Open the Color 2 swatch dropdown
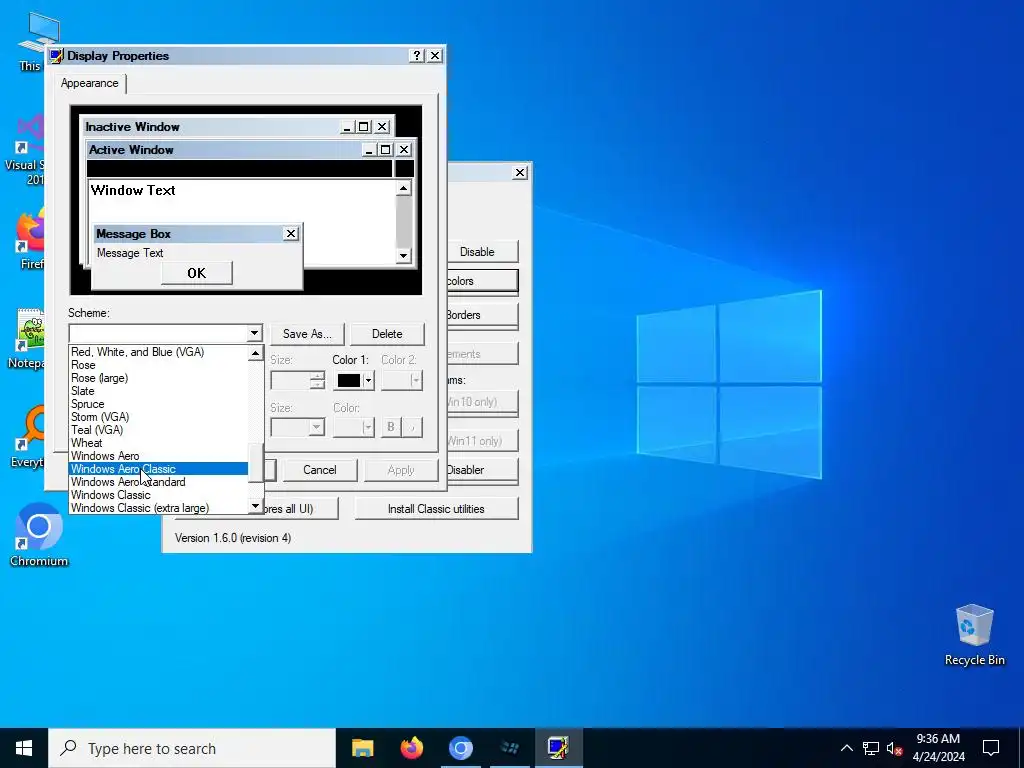Viewport: 1024px width, 768px height. [402, 380]
